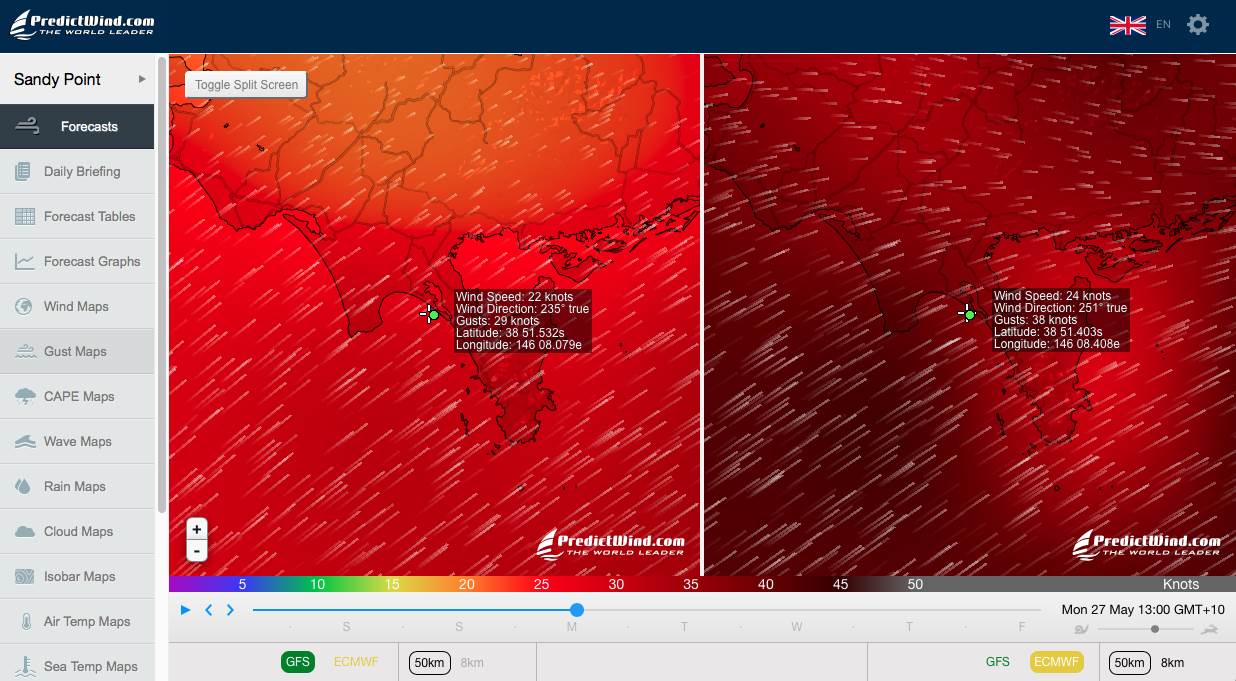Click the PredictWind.com logo in header
The image size is (1236, 681).
coord(82,24)
